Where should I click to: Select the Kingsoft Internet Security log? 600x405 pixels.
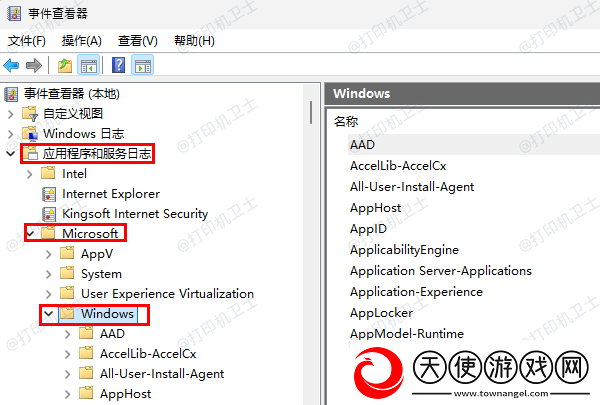coord(135,214)
